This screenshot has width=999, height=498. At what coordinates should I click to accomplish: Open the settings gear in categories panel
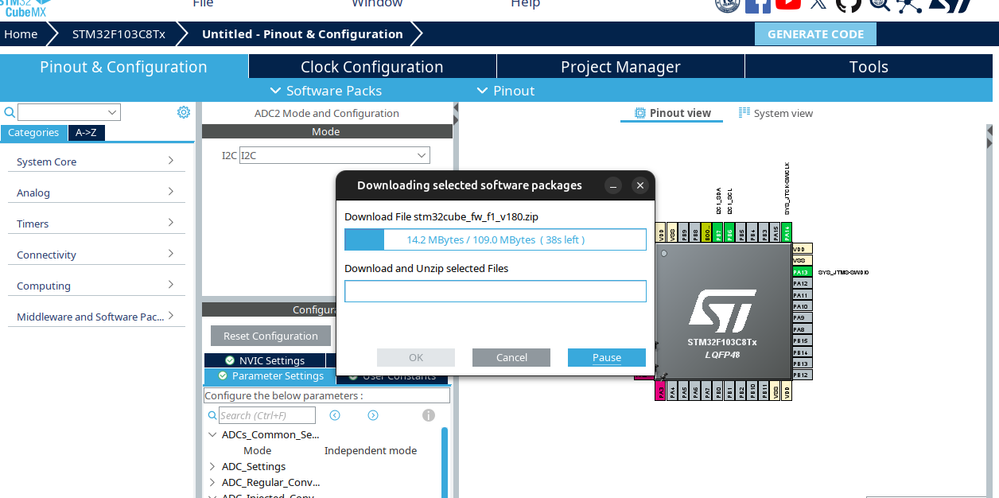point(183,112)
